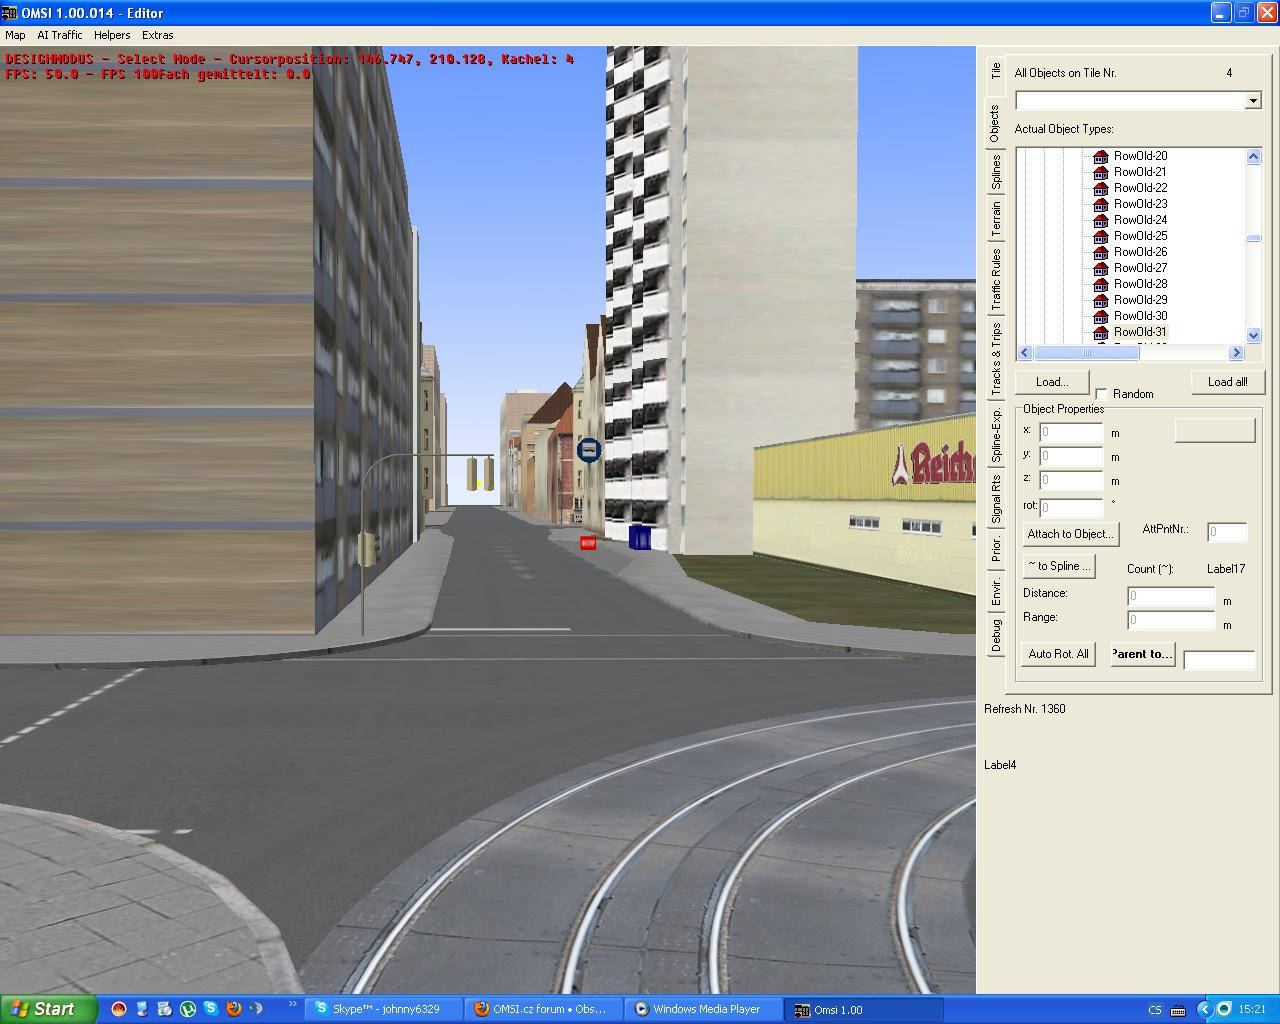Click the uTorrent quick launch icon
The image size is (1280, 1024).
coord(188,1009)
